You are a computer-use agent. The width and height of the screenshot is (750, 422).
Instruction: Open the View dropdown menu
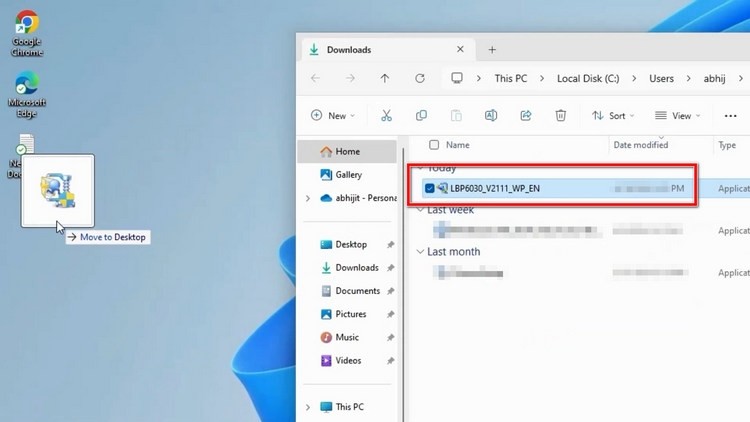678,115
